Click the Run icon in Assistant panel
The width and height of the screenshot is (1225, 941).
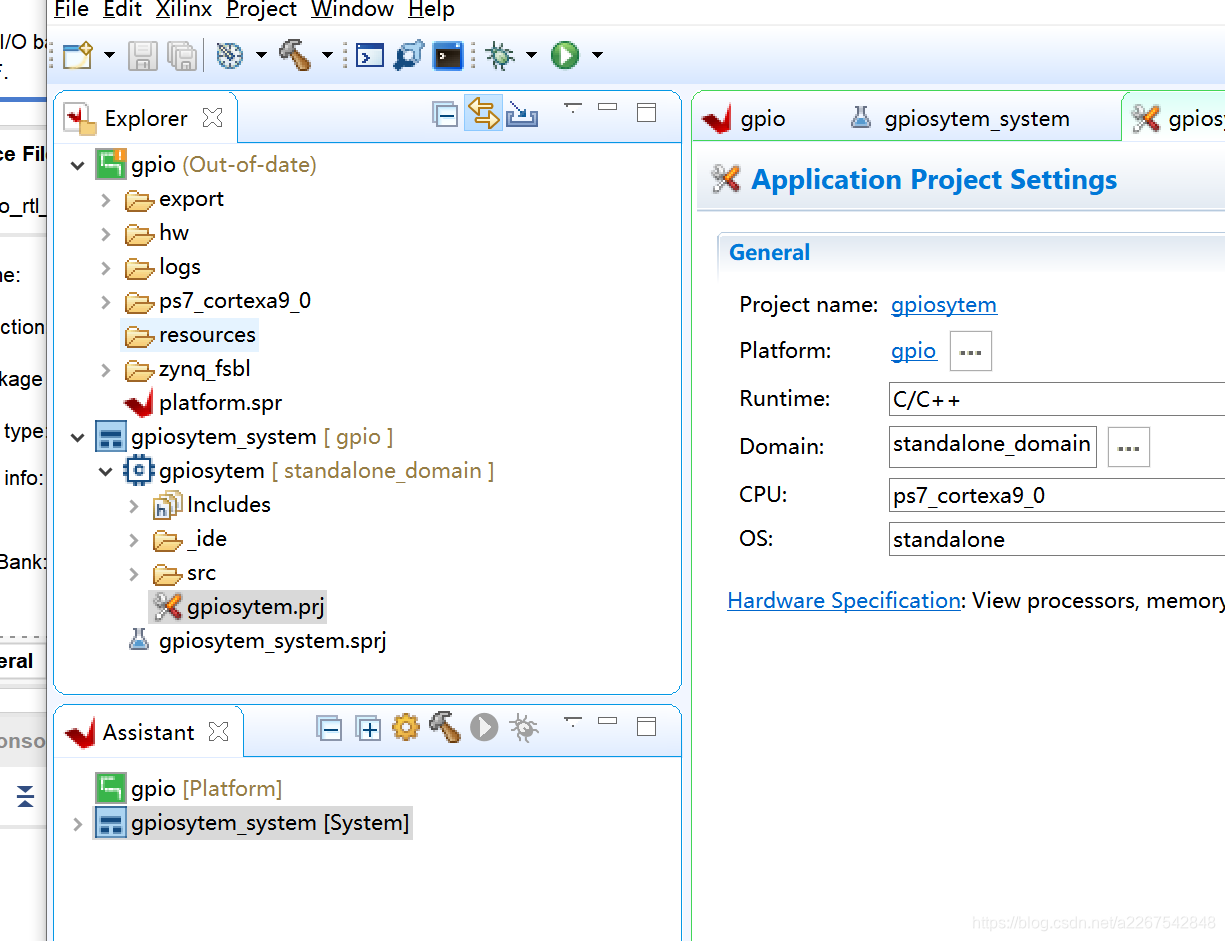point(484,727)
